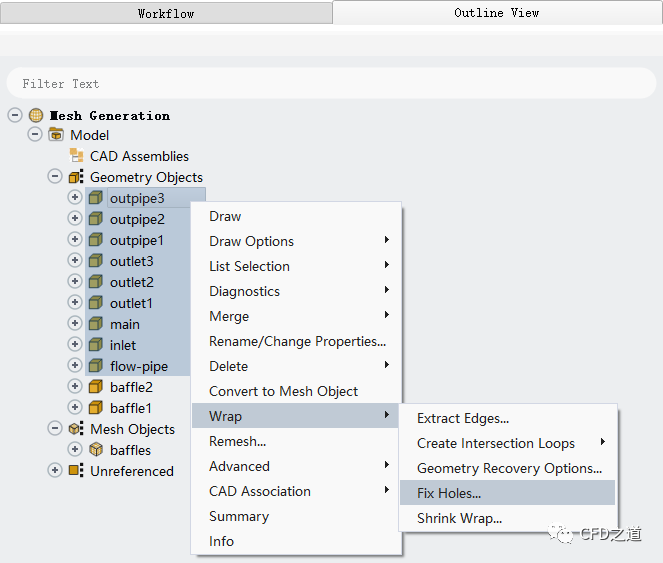Viewport: 663px width, 563px height.
Task: Click the outpipe3 green geometry object icon
Action: click(x=96, y=198)
